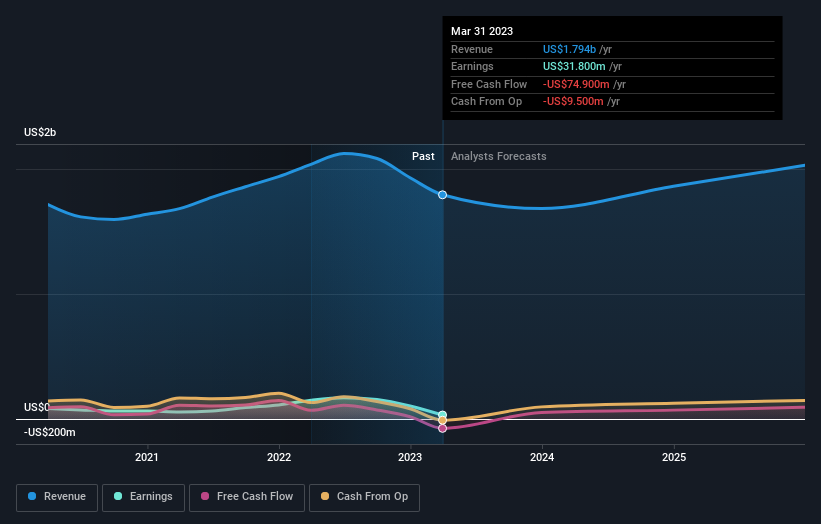The width and height of the screenshot is (821, 524).
Task: Click the 2021 x-axis label
Action: [147, 458]
